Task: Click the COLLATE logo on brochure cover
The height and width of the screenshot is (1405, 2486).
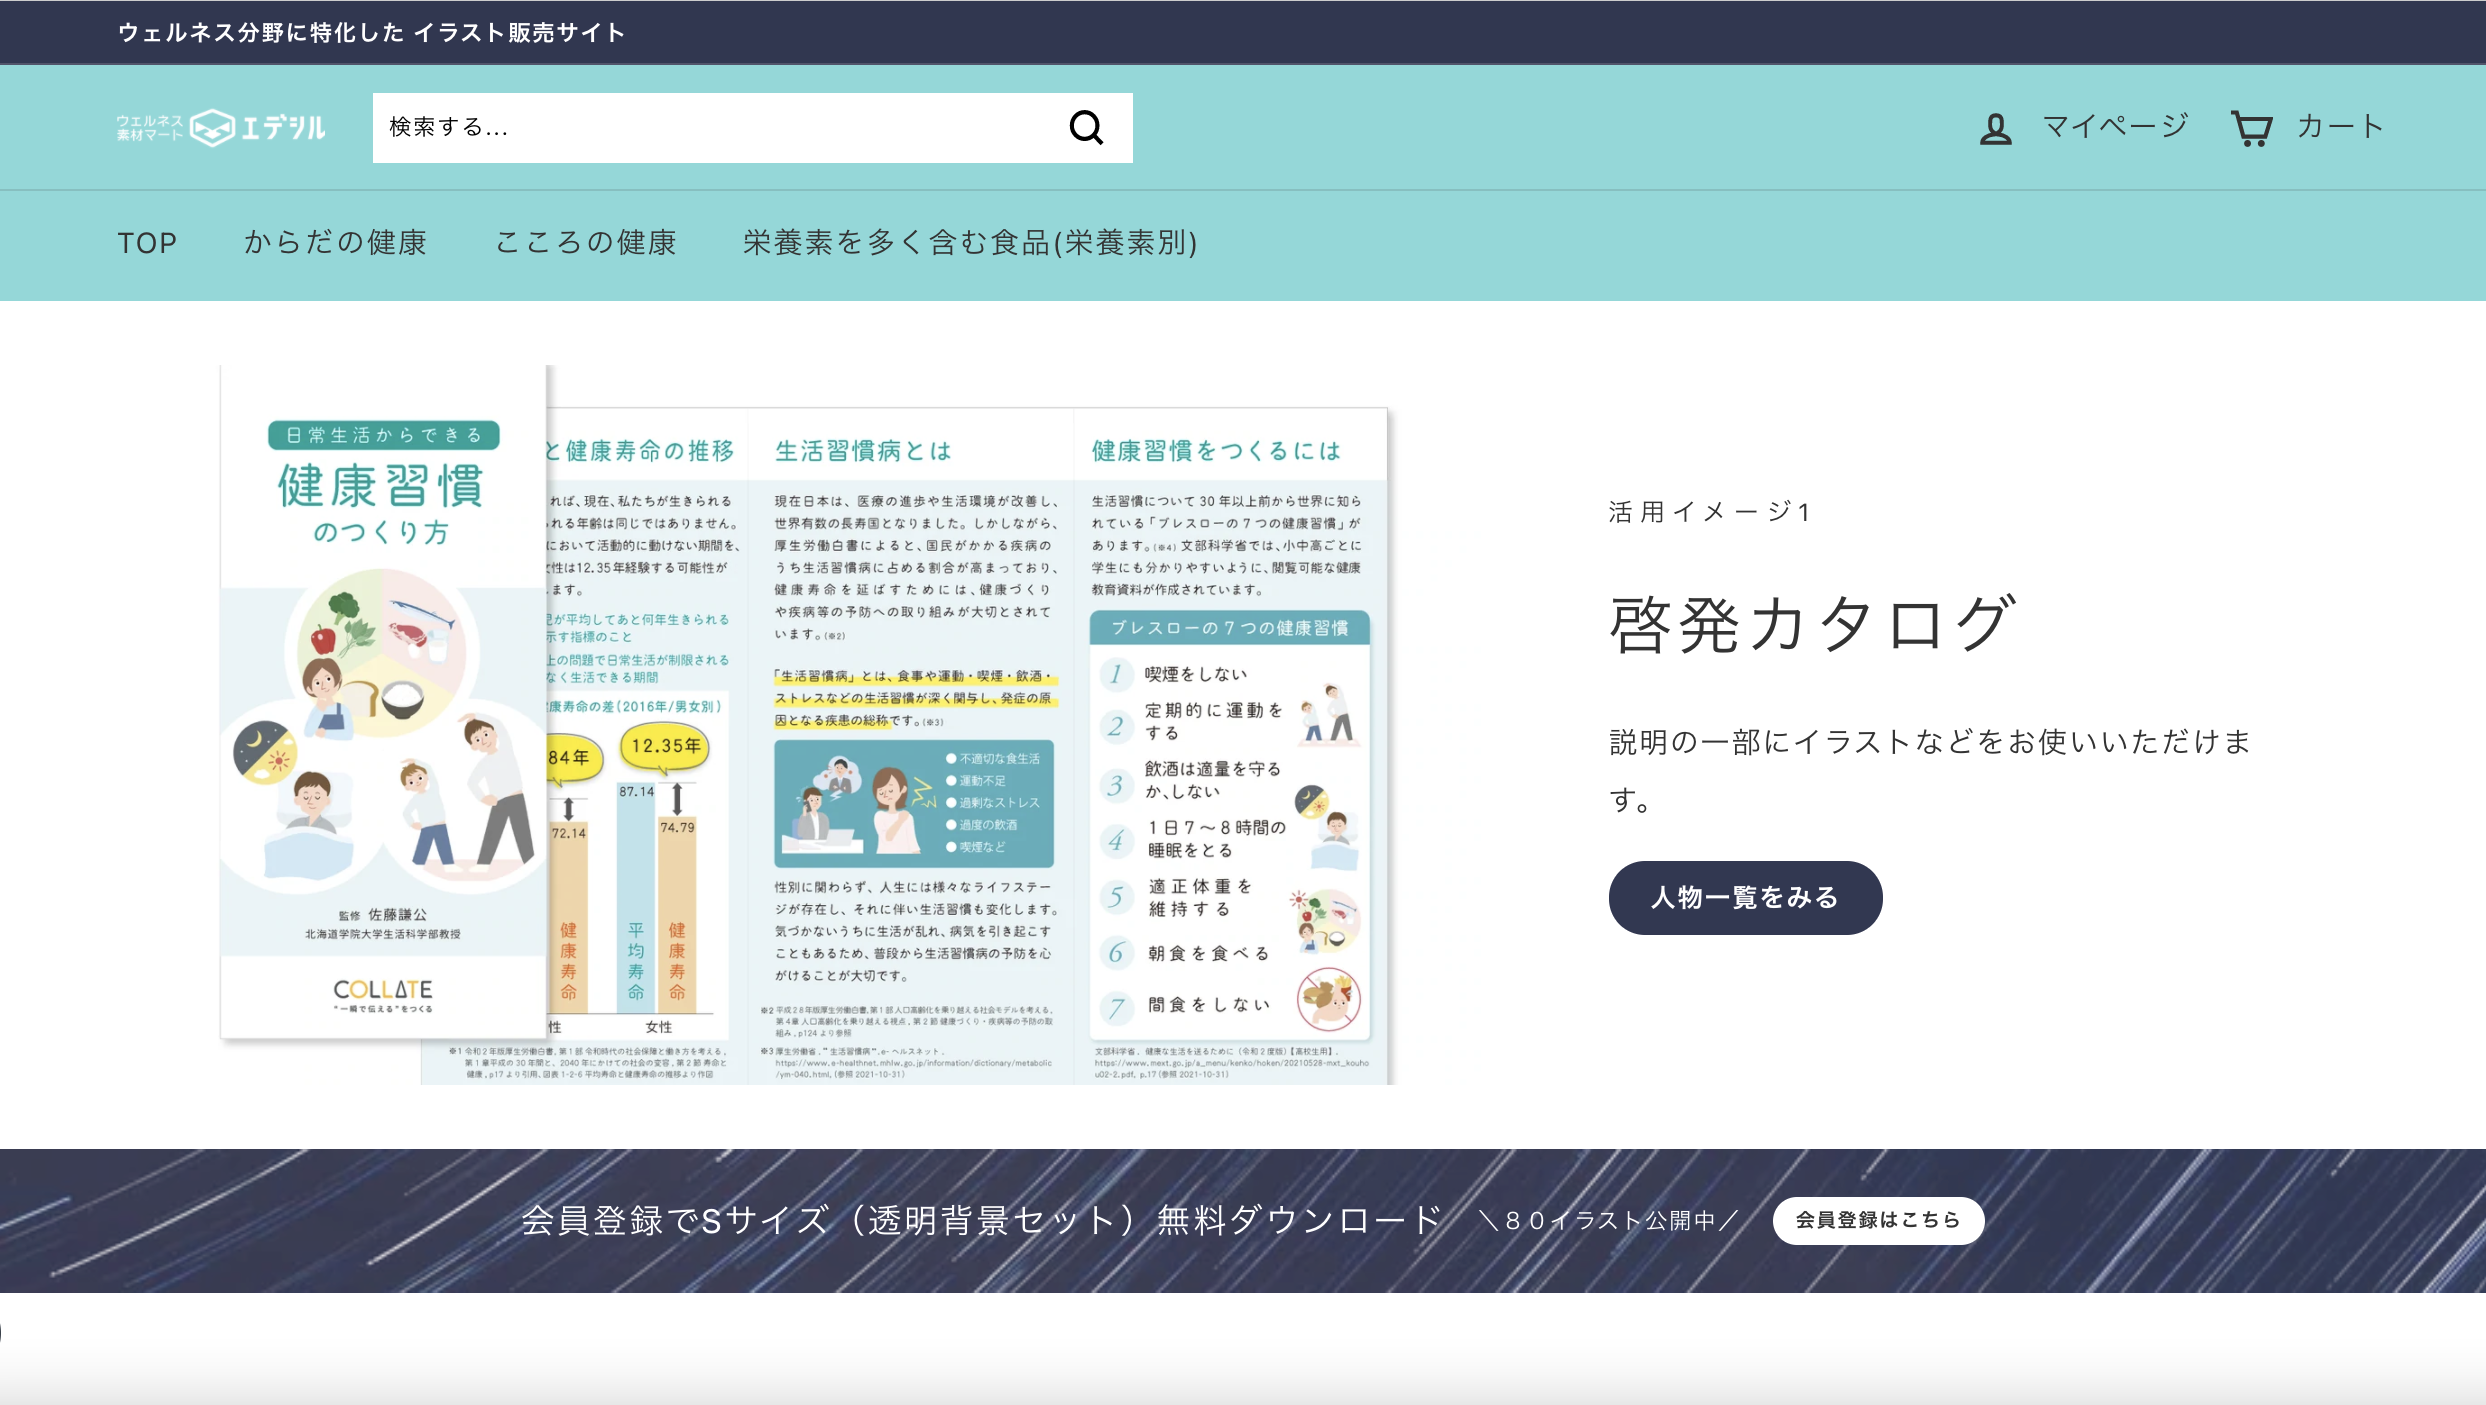Action: (383, 992)
